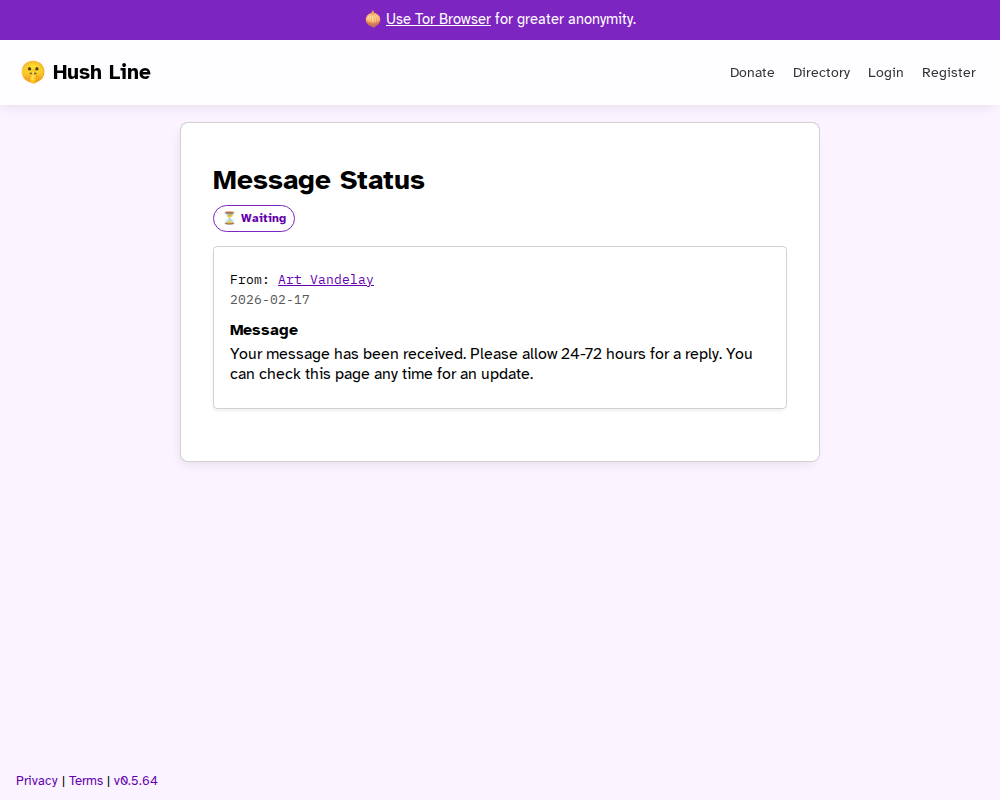Click the shushing face emoji logo
1000x800 pixels.
(x=33, y=72)
